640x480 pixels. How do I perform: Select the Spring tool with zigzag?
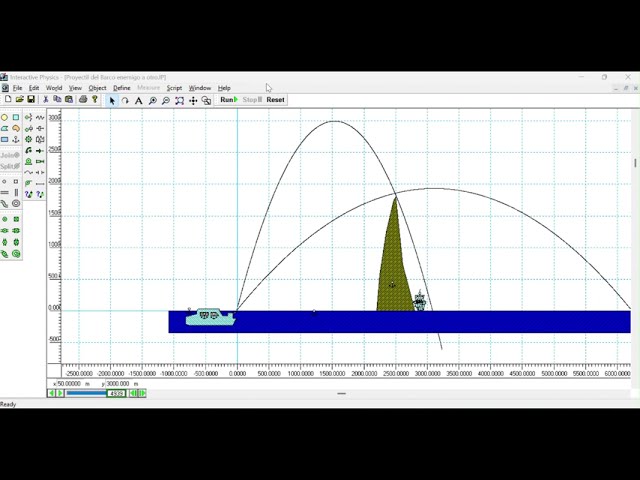(x=40, y=118)
